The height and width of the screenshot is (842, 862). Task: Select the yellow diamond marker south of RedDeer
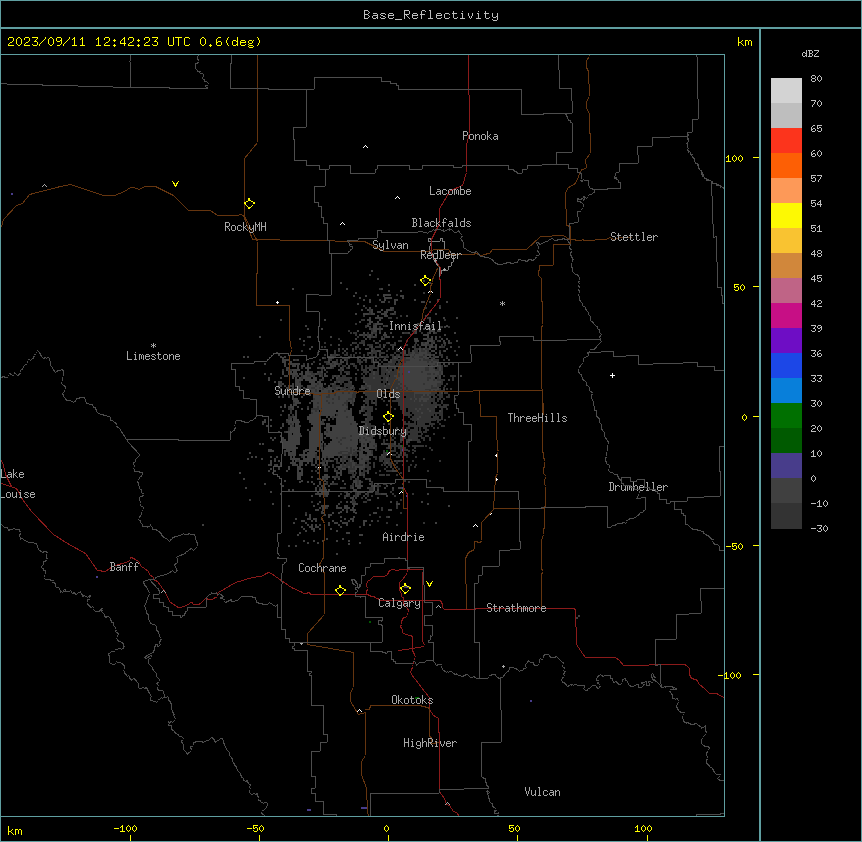(425, 281)
